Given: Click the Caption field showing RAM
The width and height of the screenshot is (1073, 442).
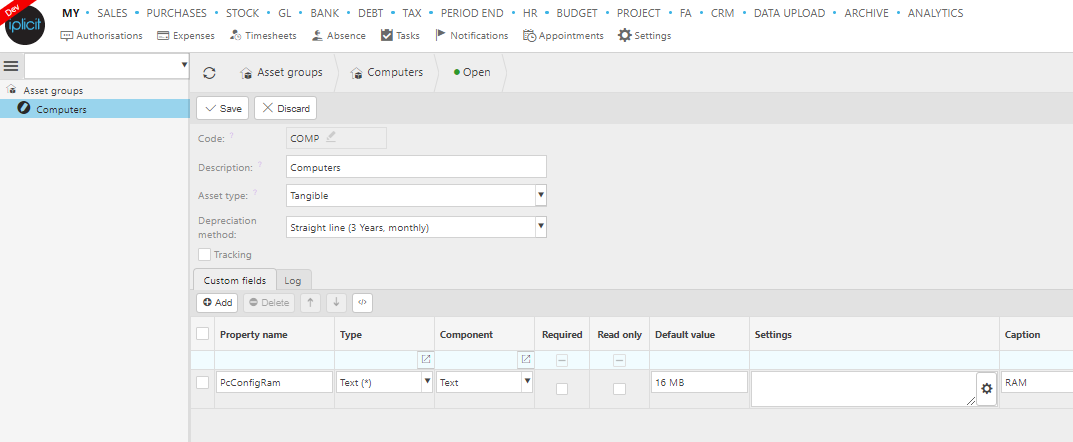Looking at the screenshot, I should [1036, 382].
